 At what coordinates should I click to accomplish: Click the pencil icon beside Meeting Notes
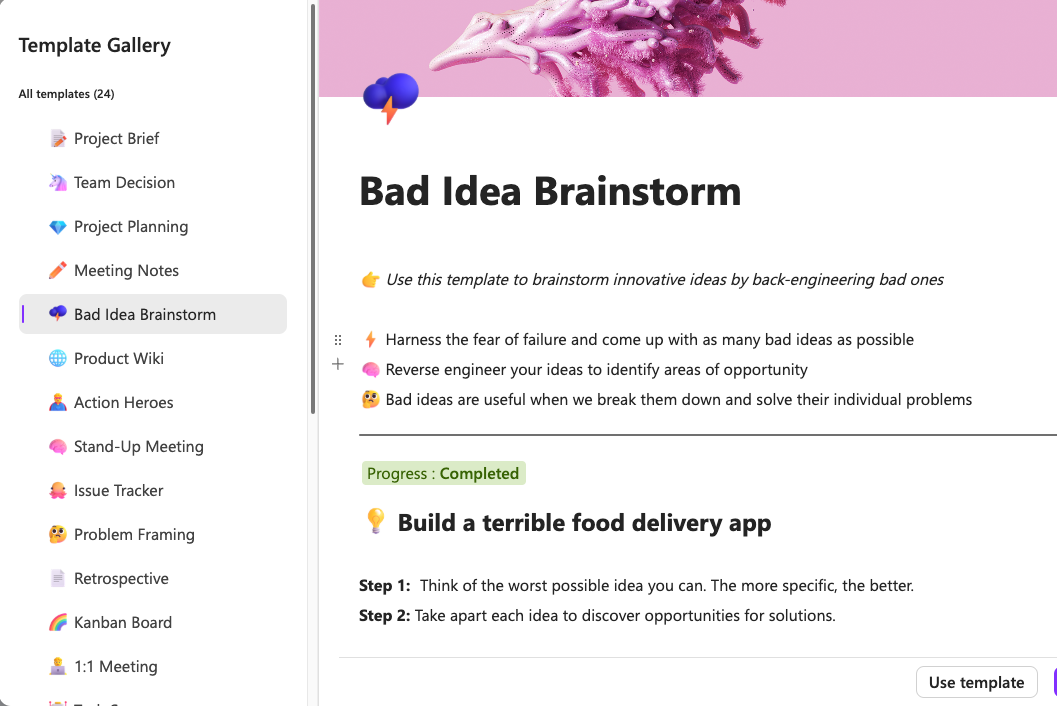tap(58, 271)
